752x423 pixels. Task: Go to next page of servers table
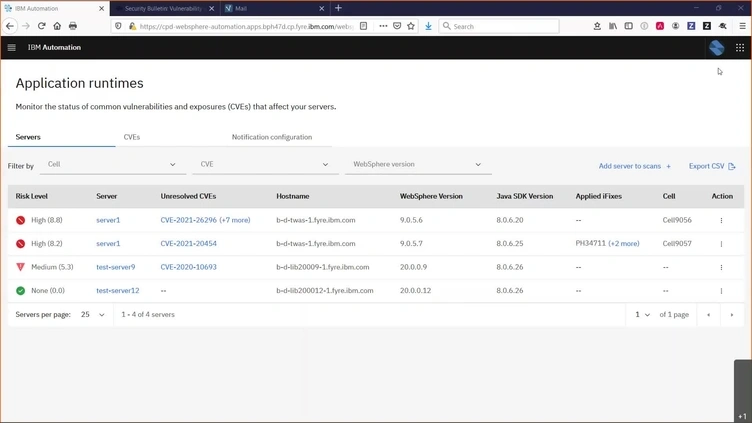[731, 315]
